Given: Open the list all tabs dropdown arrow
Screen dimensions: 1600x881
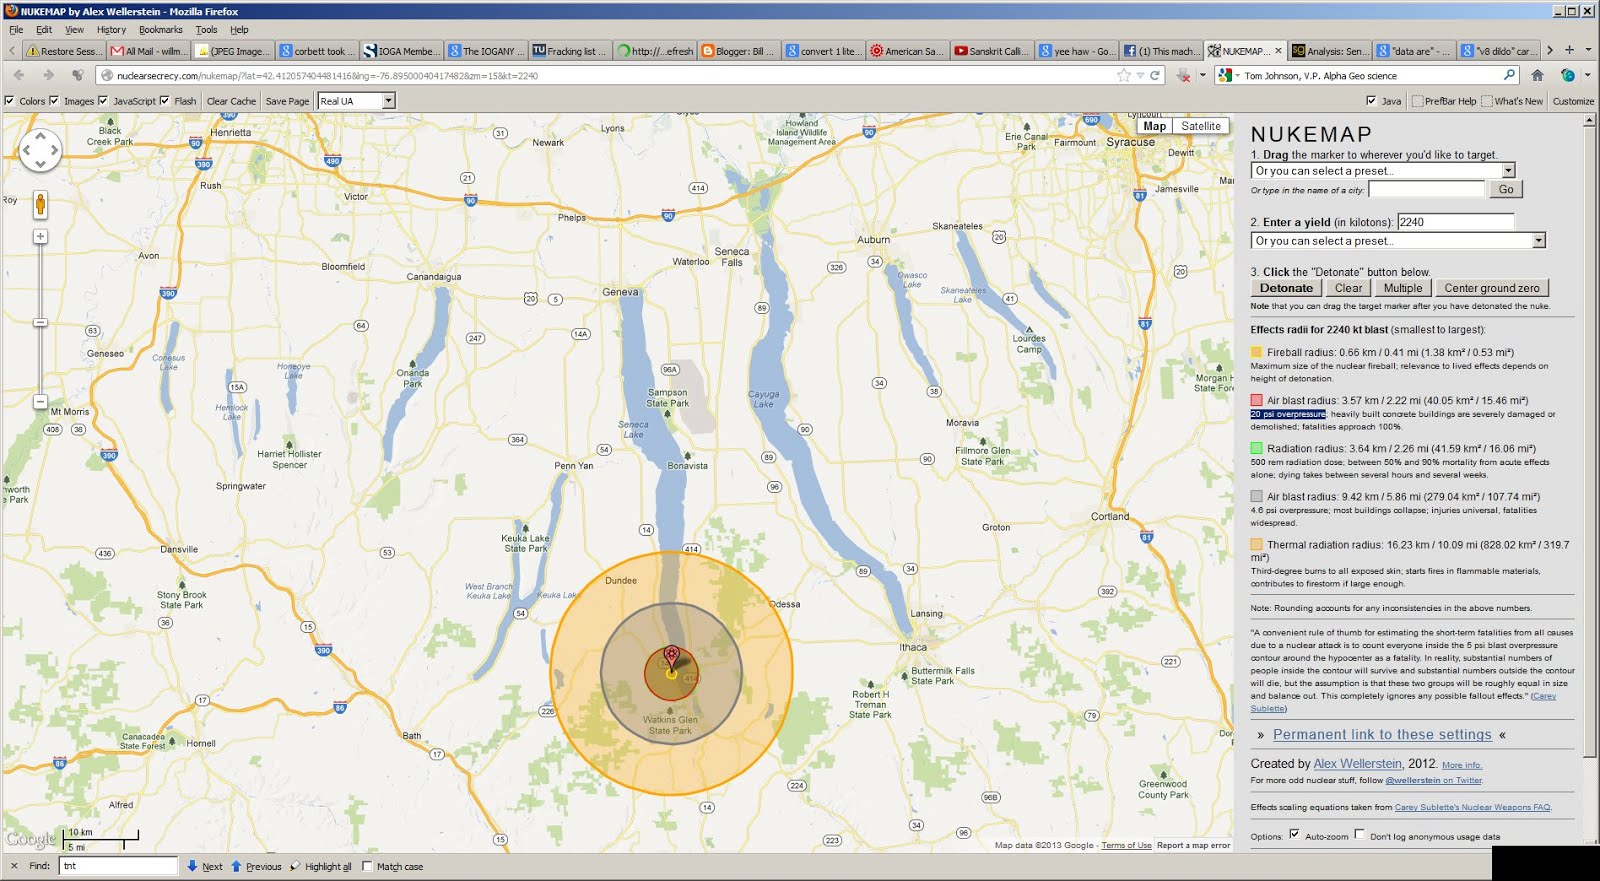Looking at the screenshot, I should (x=1588, y=50).
